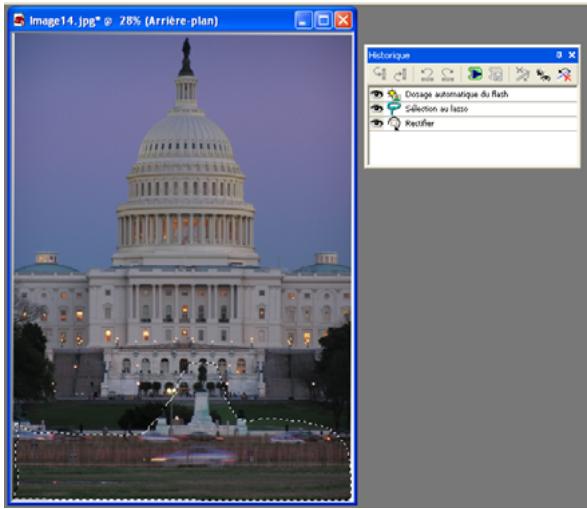The height and width of the screenshot is (509, 587).
Task: Select the lasso icon of Sélection au lasso row
Action: click(393, 109)
